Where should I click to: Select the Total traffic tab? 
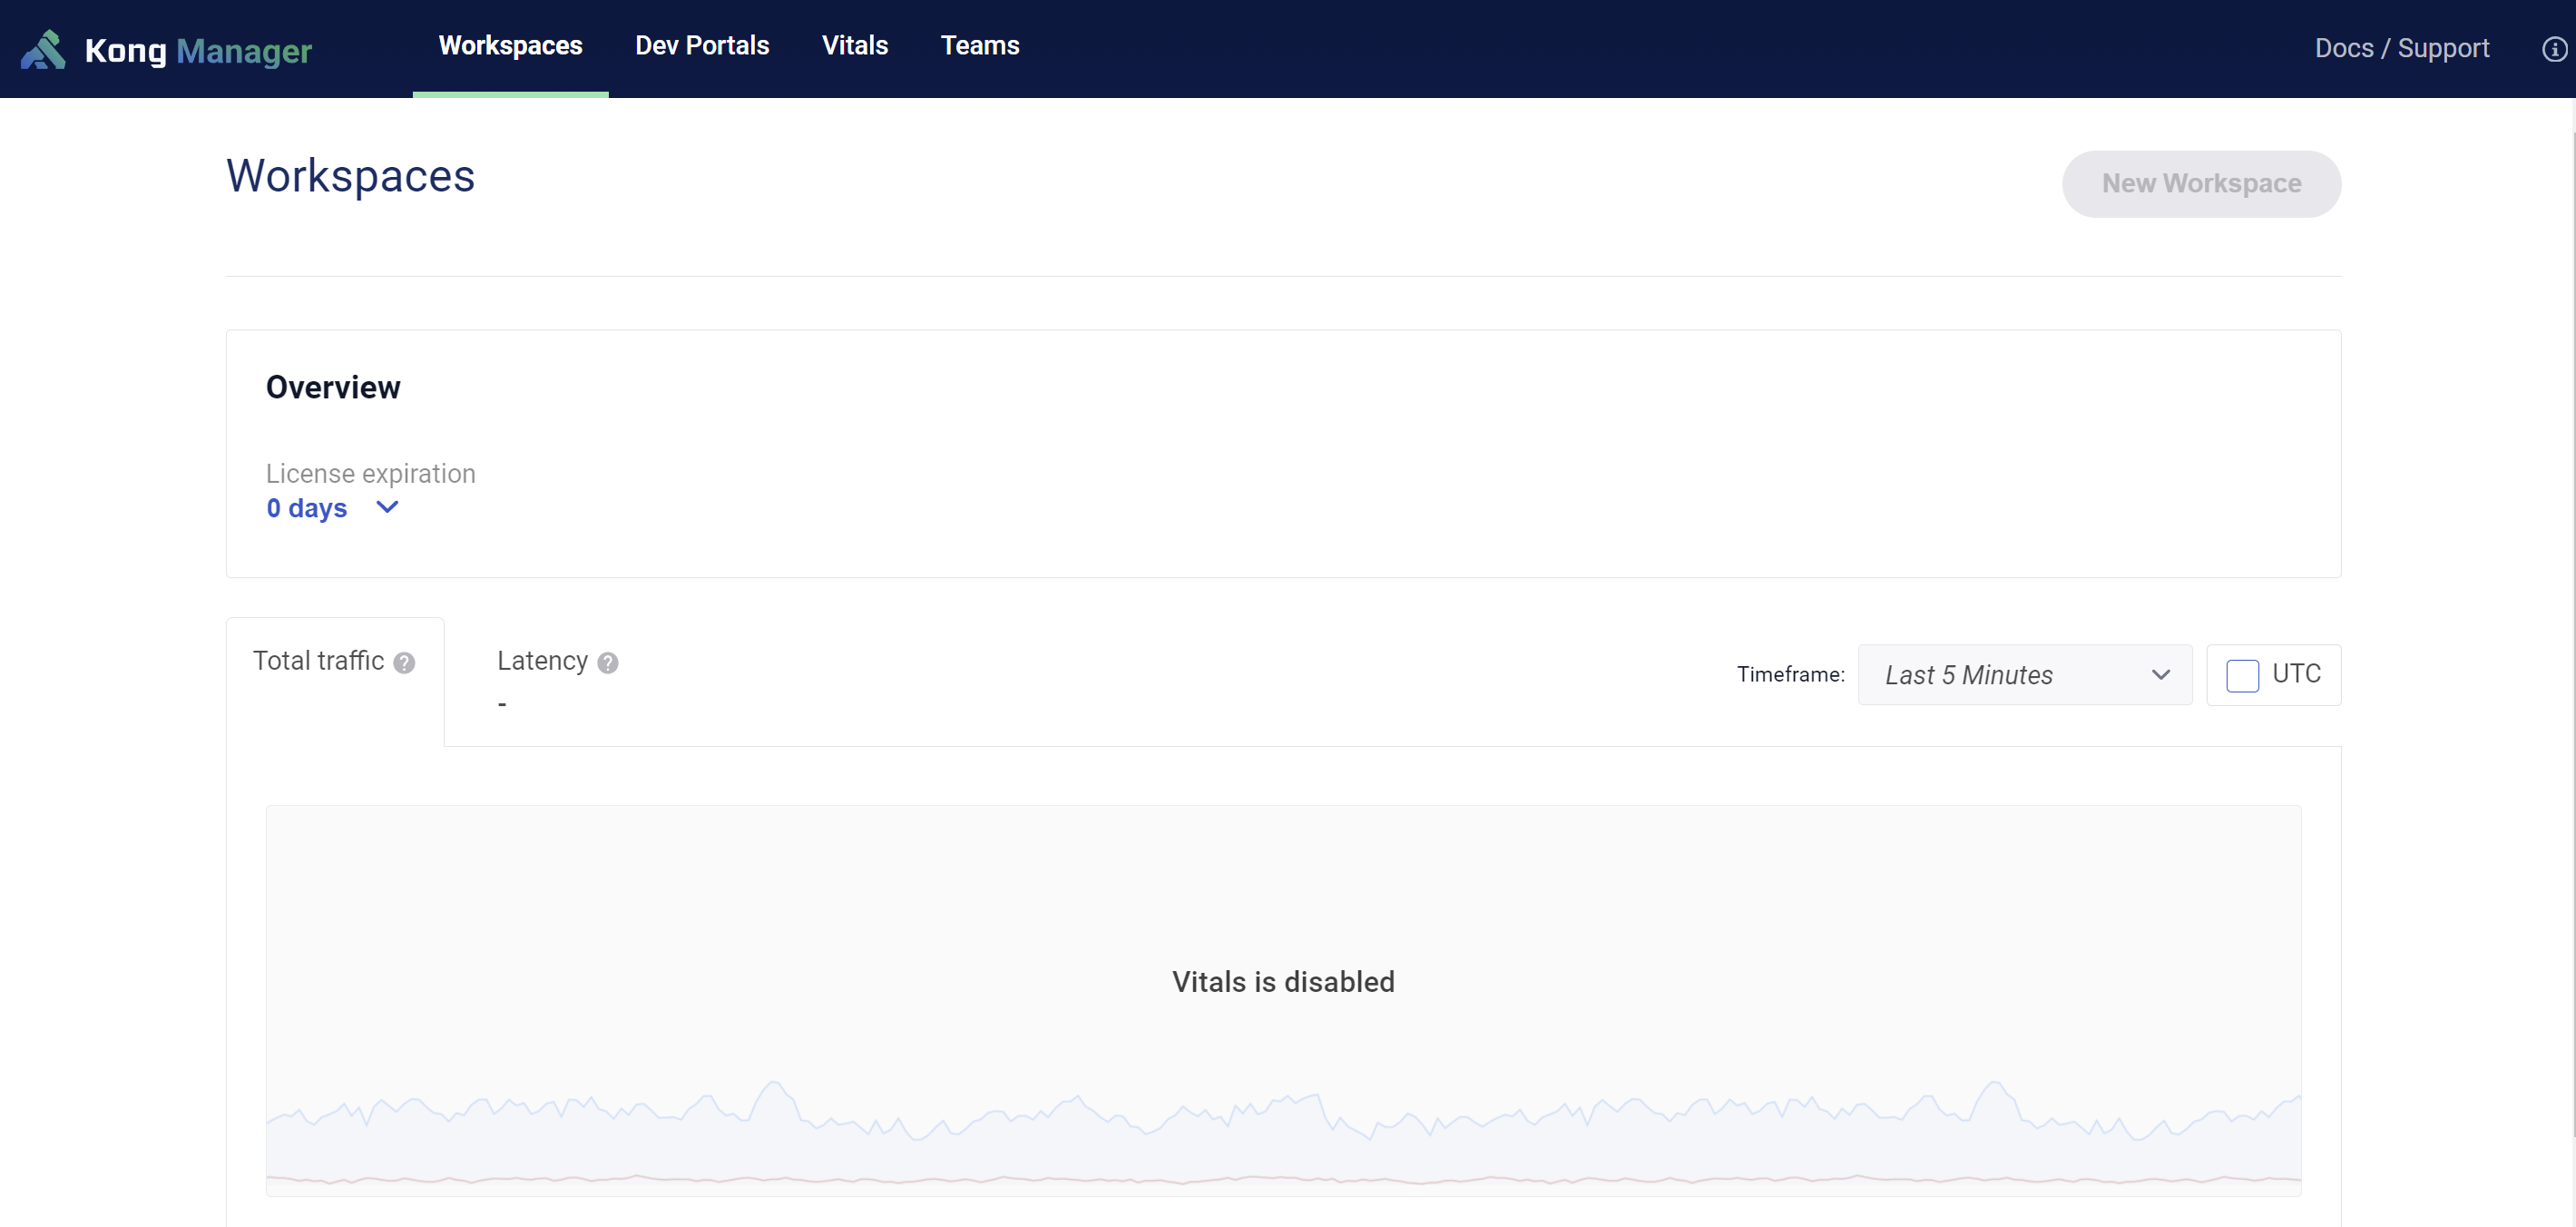318,661
